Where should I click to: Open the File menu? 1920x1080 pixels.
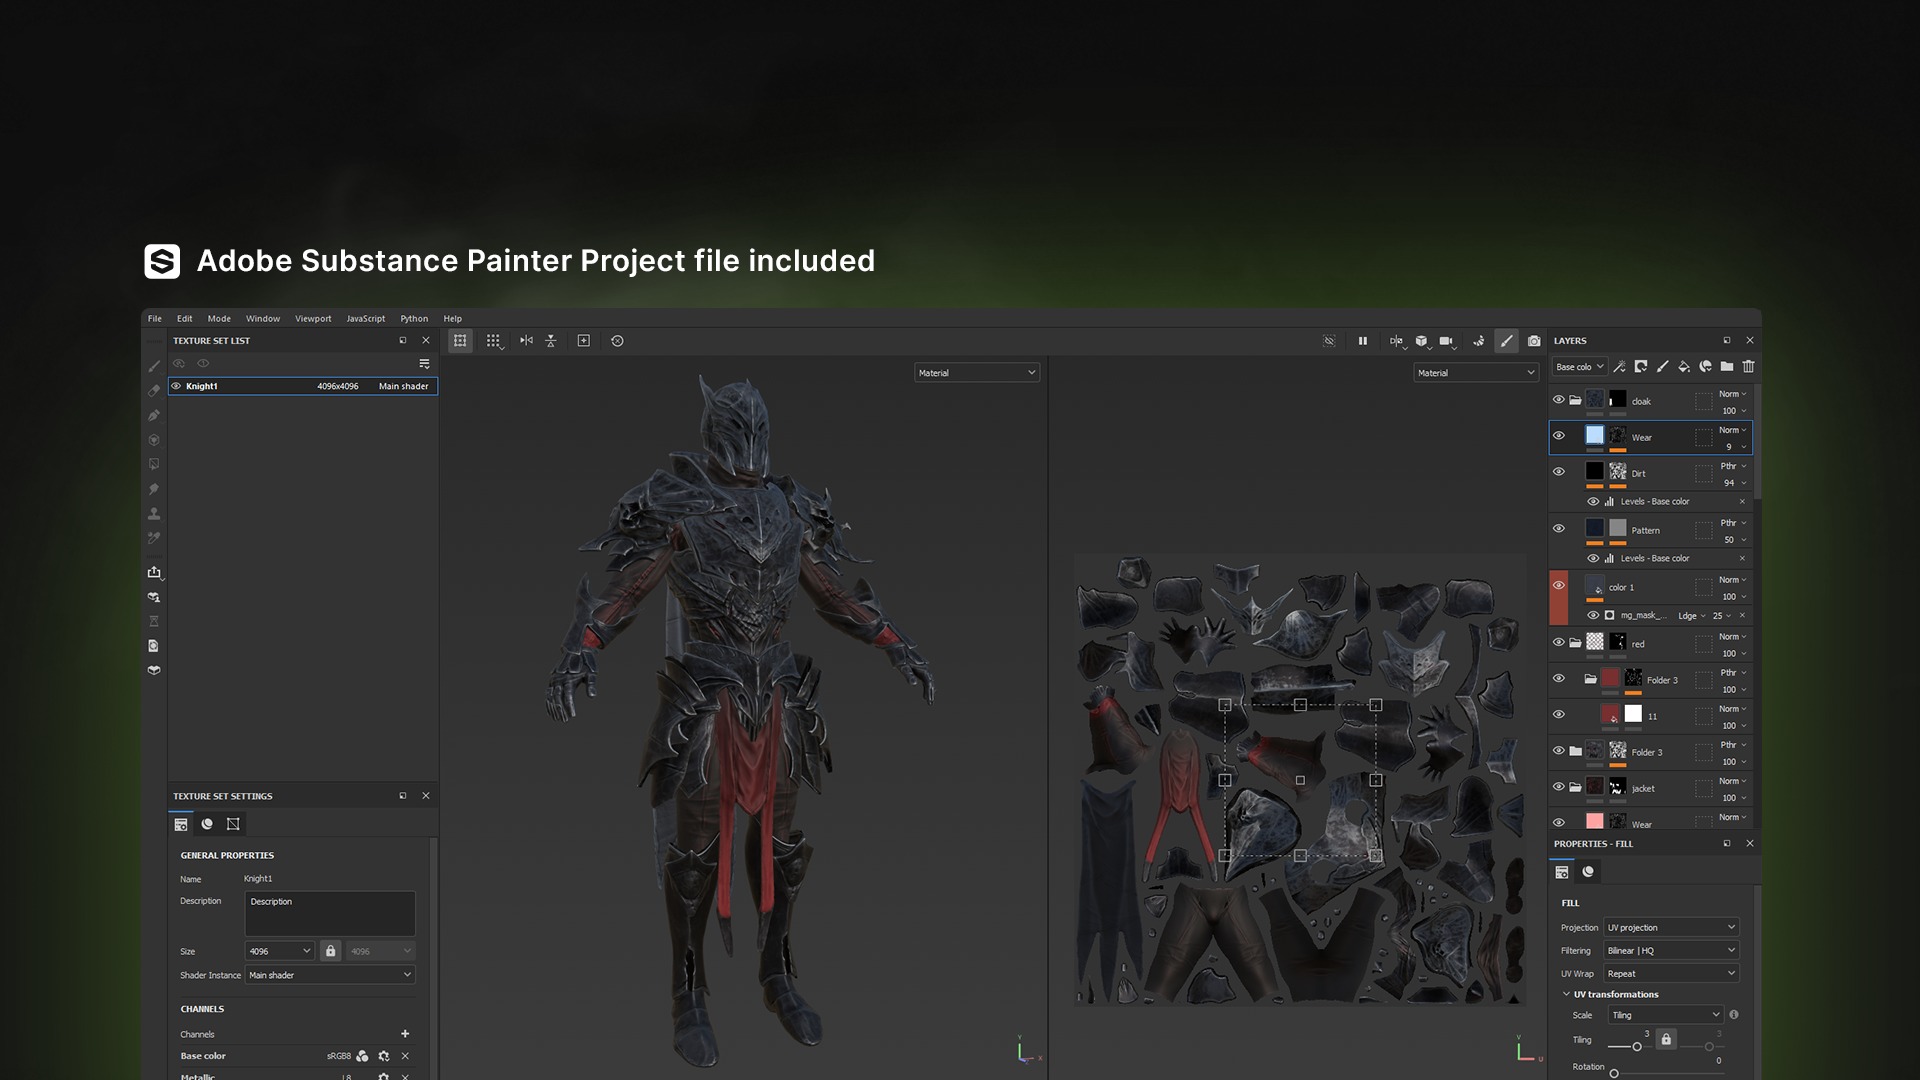[x=155, y=319]
